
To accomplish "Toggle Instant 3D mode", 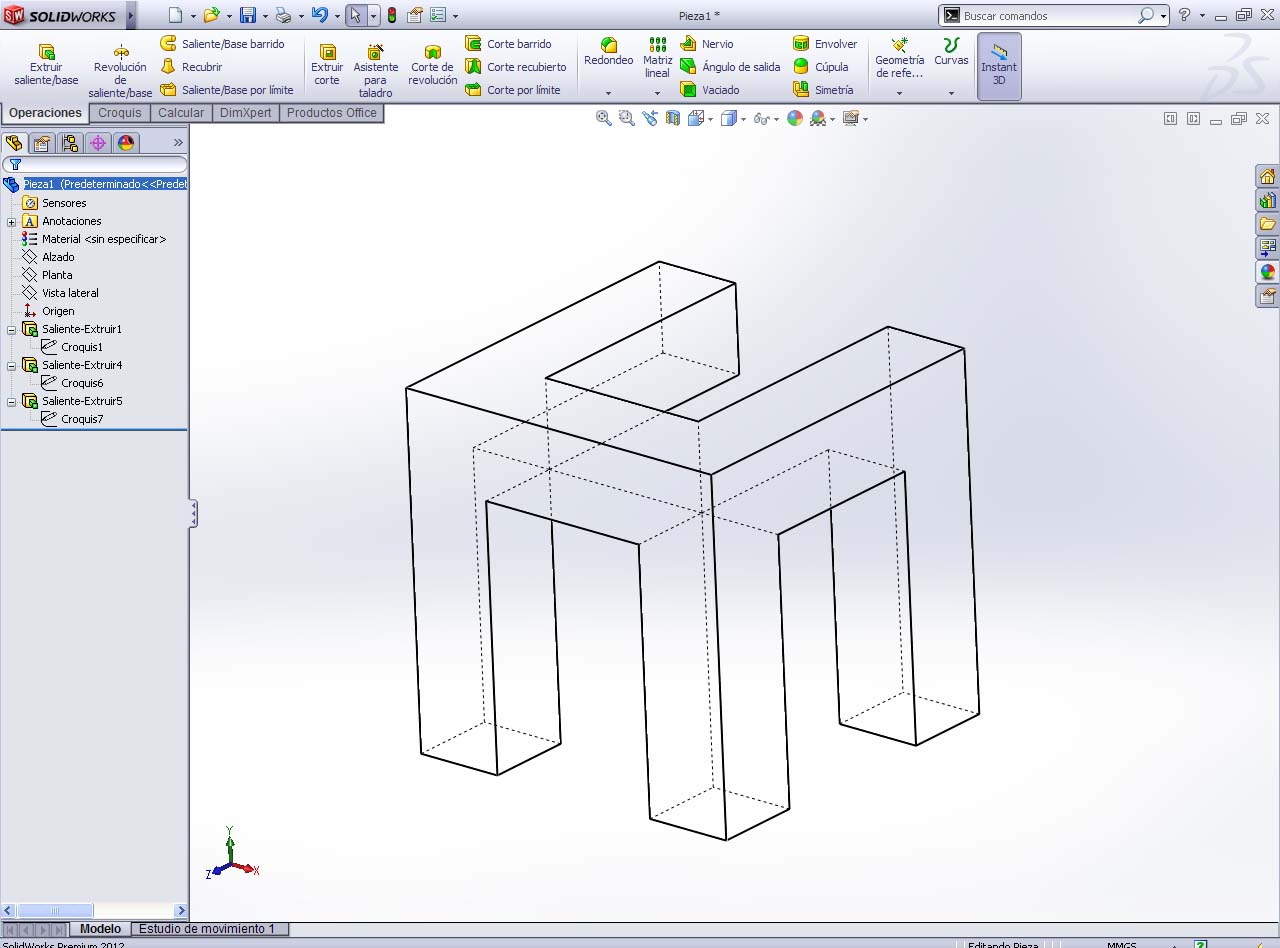I will (999, 66).
